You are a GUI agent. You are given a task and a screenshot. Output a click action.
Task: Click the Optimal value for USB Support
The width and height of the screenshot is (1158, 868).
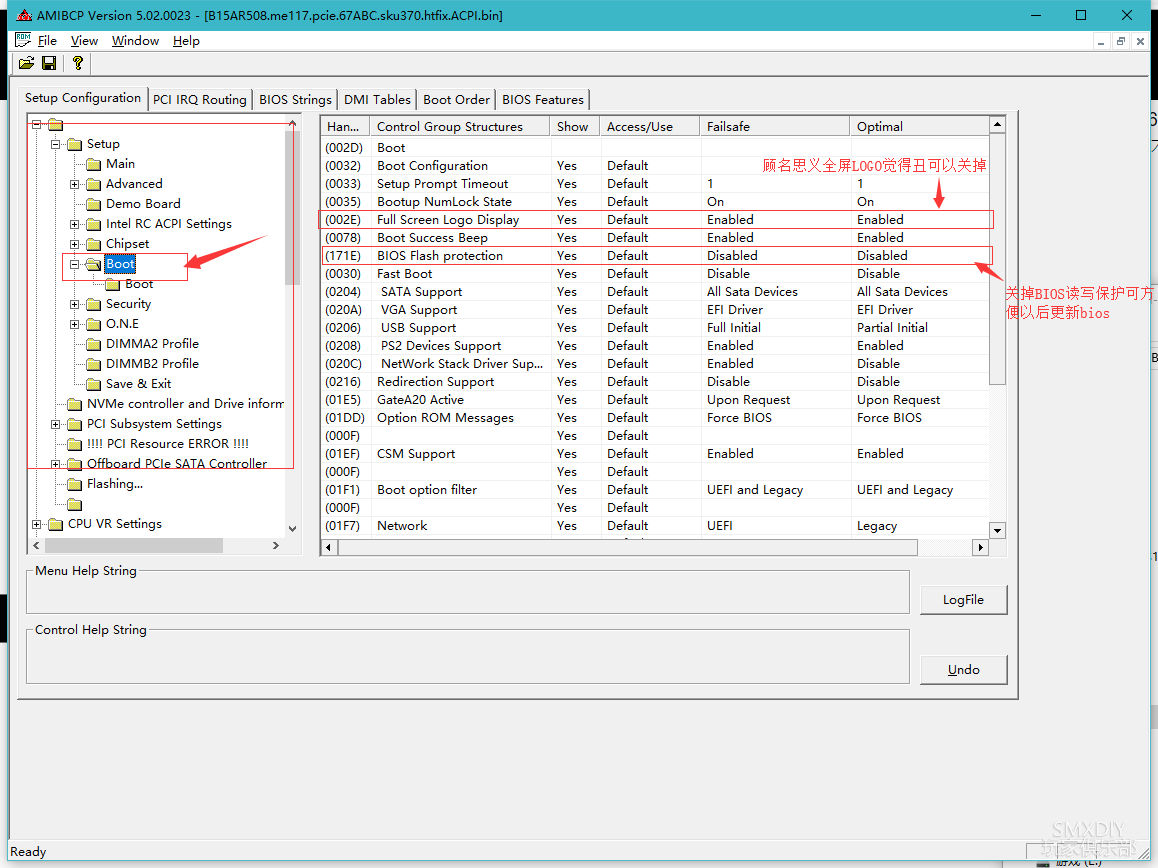pyautogui.click(x=892, y=327)
